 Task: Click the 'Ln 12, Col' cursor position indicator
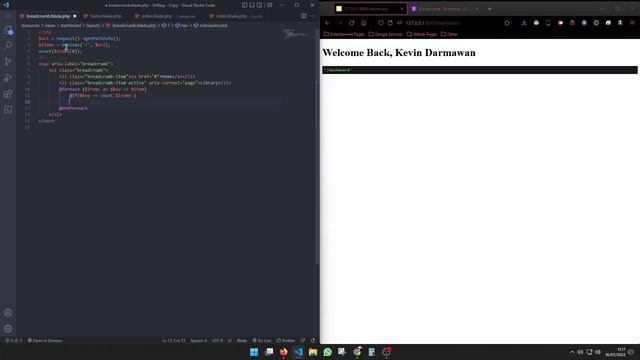point(173,340)
